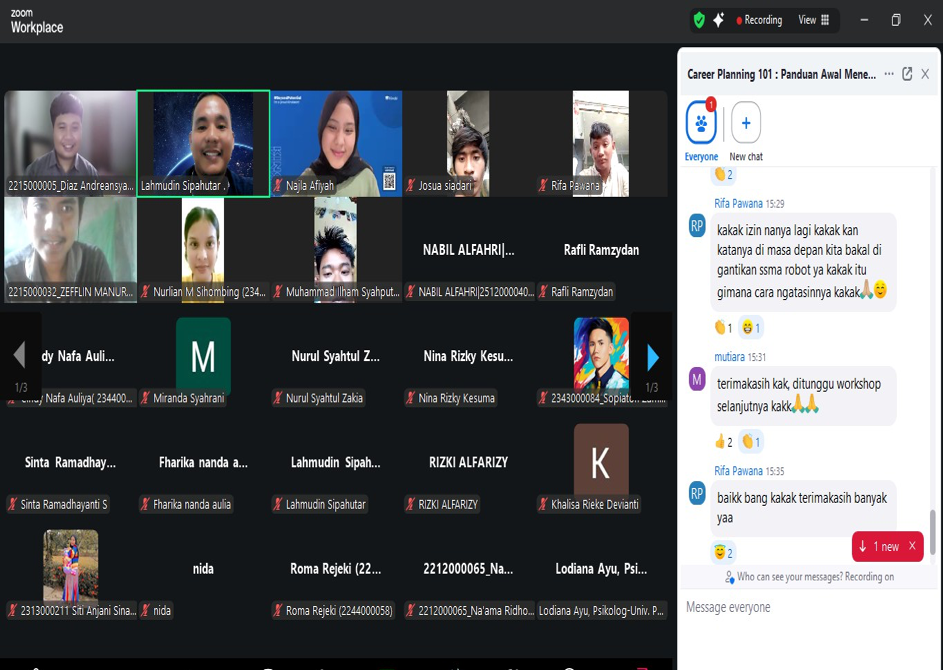Viewport: 943px width, 670px height.
Task: Jump to the 1 new message
Action: (x=879, y=547)
